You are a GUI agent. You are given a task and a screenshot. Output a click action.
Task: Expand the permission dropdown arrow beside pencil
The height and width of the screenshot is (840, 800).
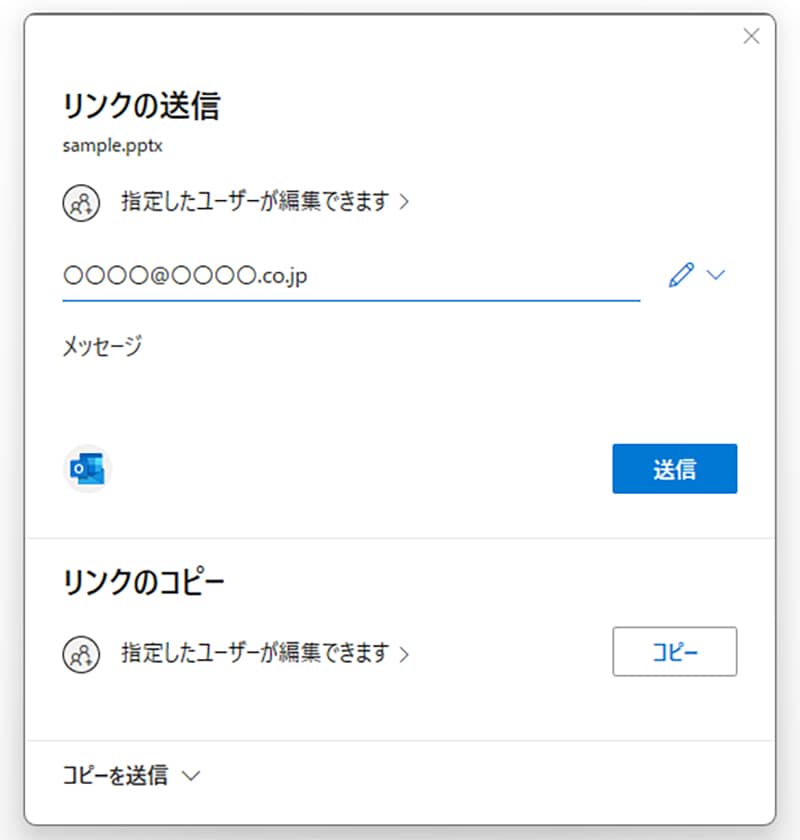point(716,275)
